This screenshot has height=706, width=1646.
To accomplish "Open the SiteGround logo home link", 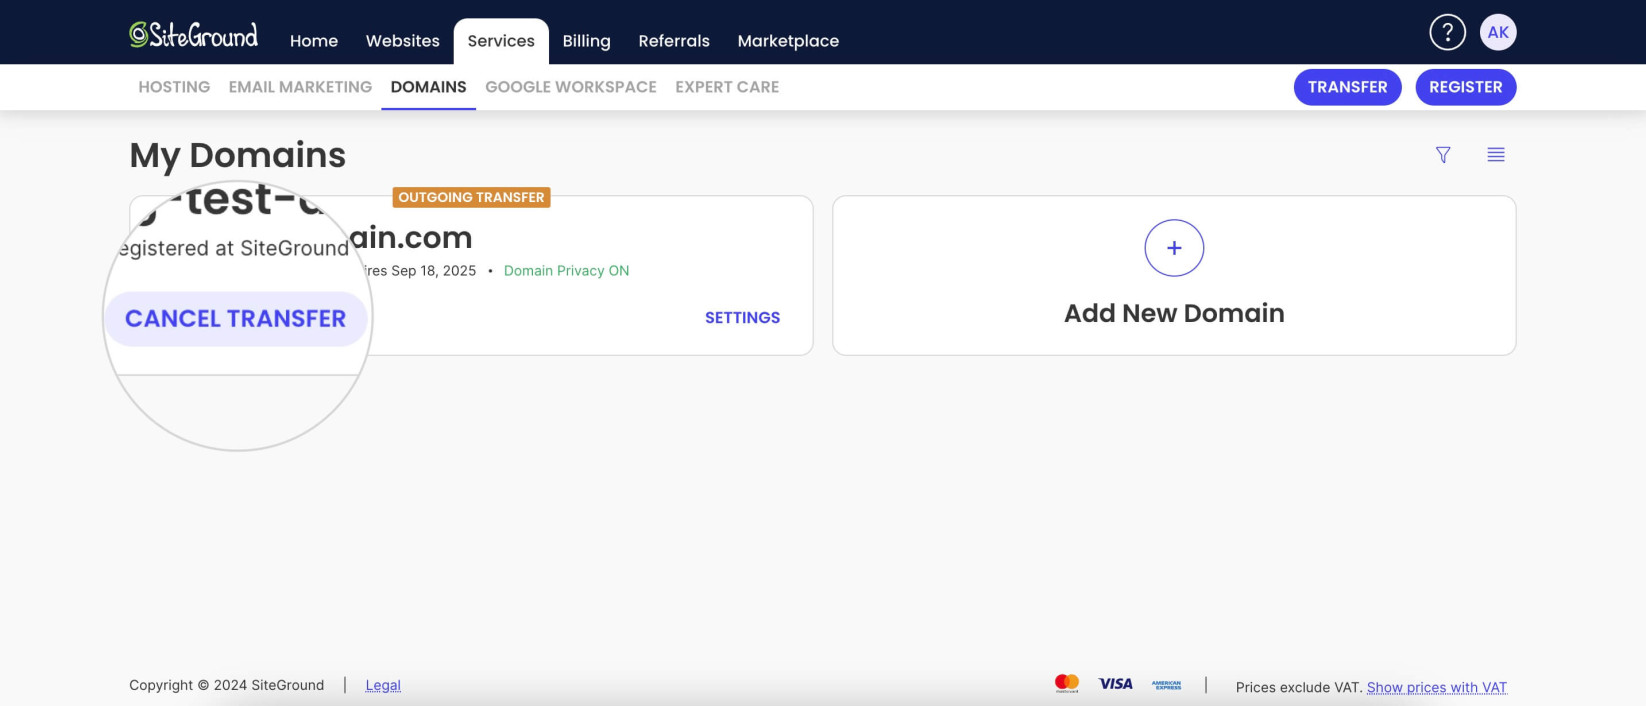I will (193, 35).
